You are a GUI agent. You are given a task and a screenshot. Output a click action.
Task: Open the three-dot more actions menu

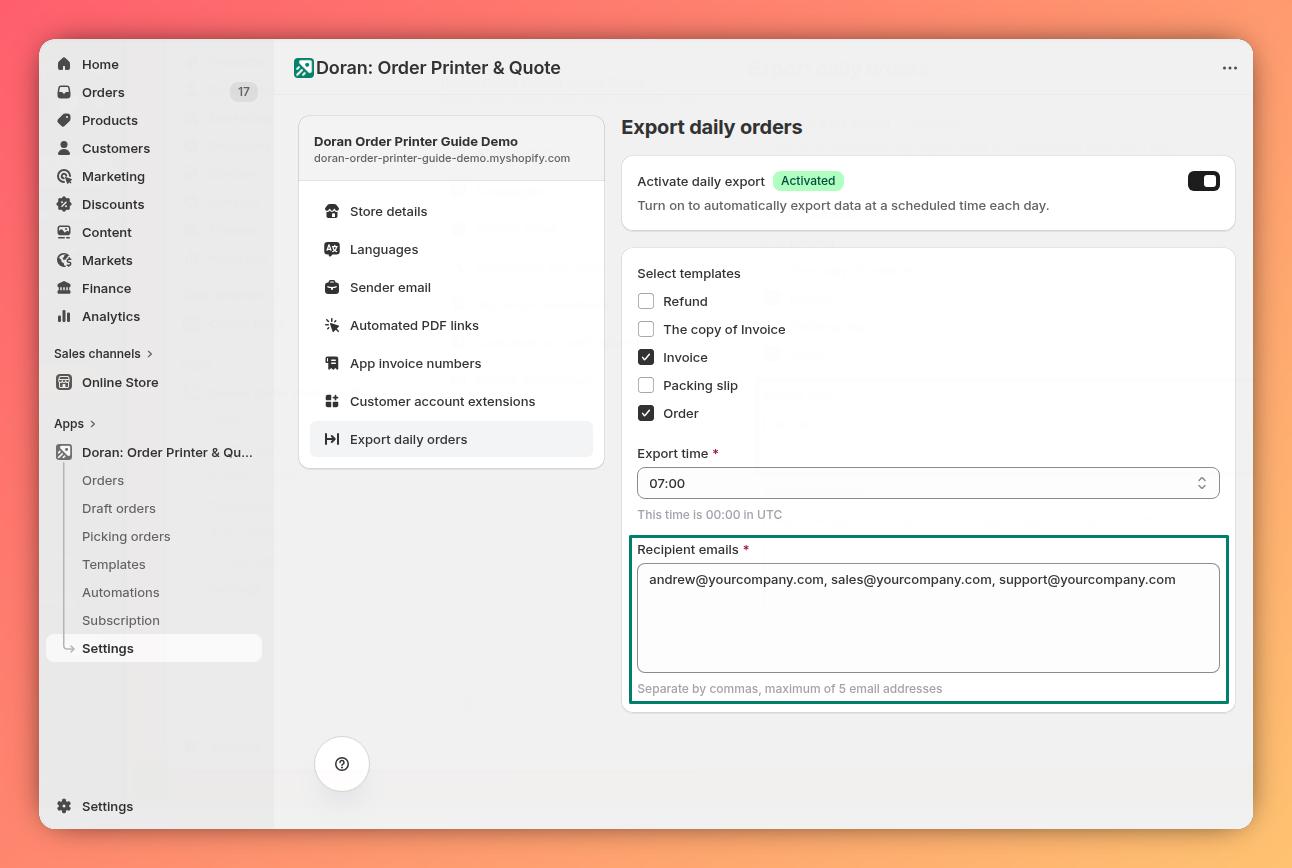click(x=1230, y=68)
